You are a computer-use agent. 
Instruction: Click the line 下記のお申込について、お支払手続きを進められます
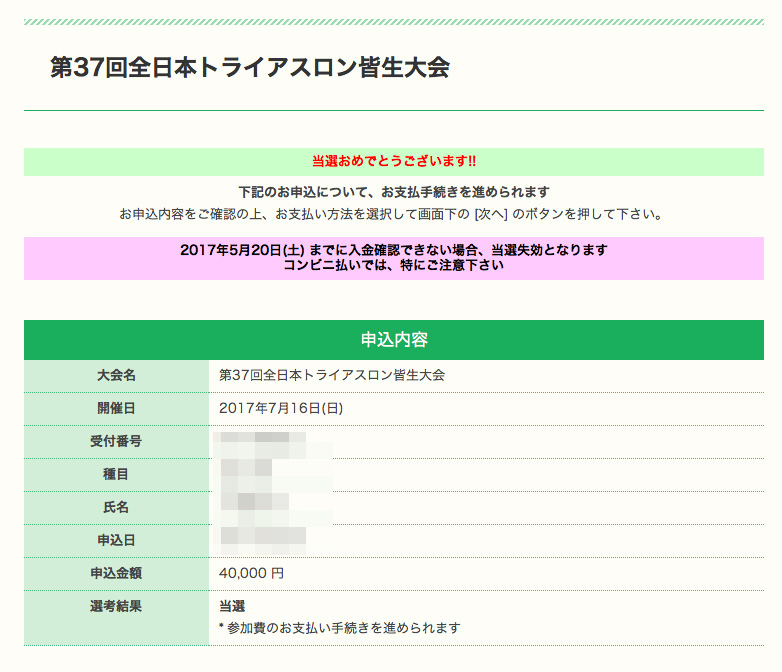[x=394, y=192]
